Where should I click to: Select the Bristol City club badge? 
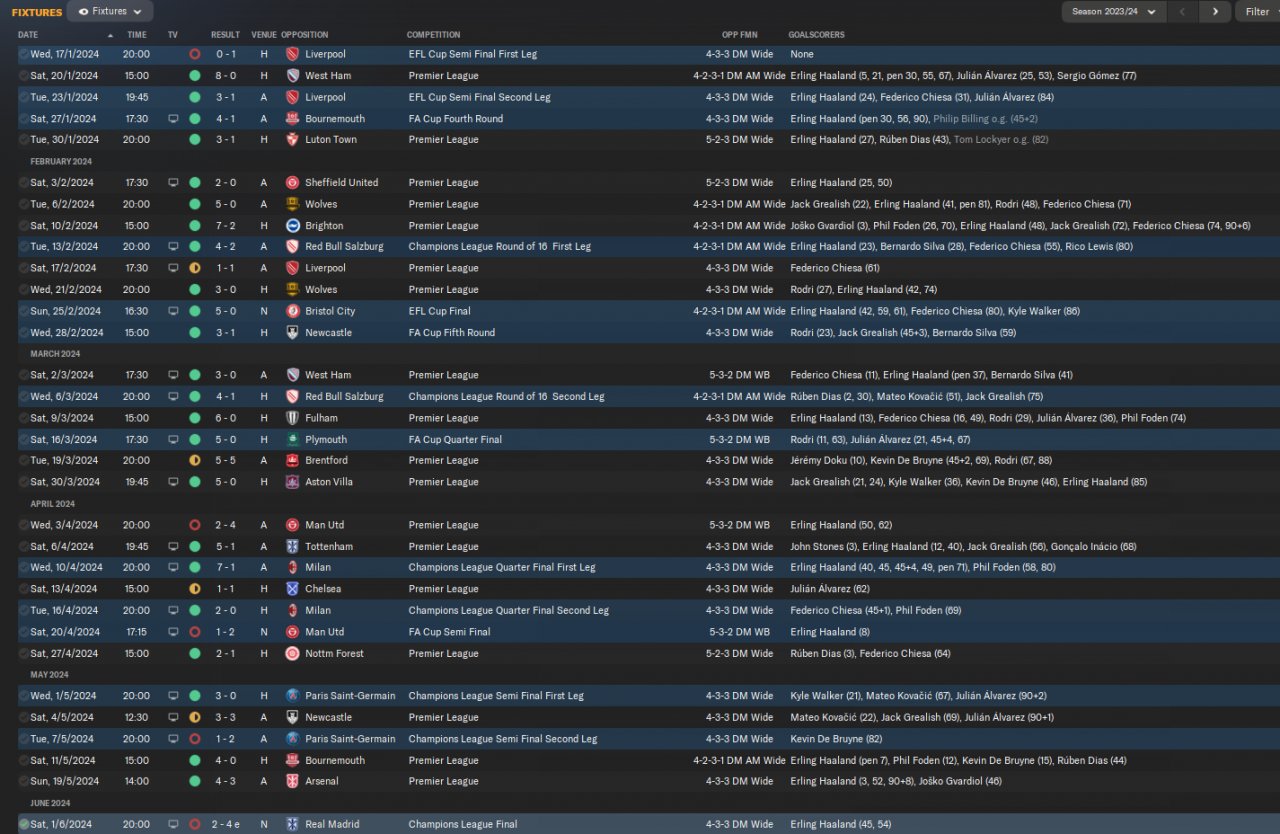292,311
